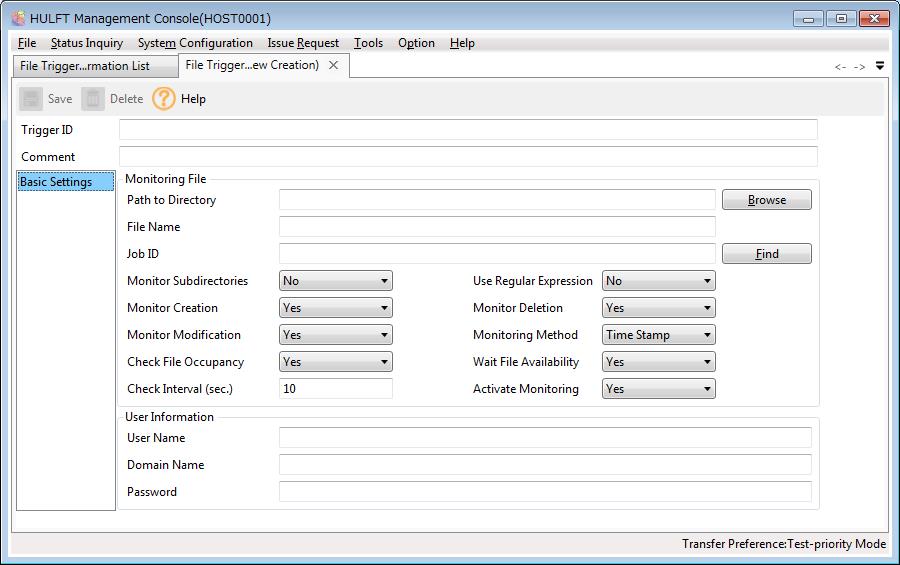Click the Find button next to Job ID
Image resolution: width=900 pixels, height=565 pixels.
[767, 254]
